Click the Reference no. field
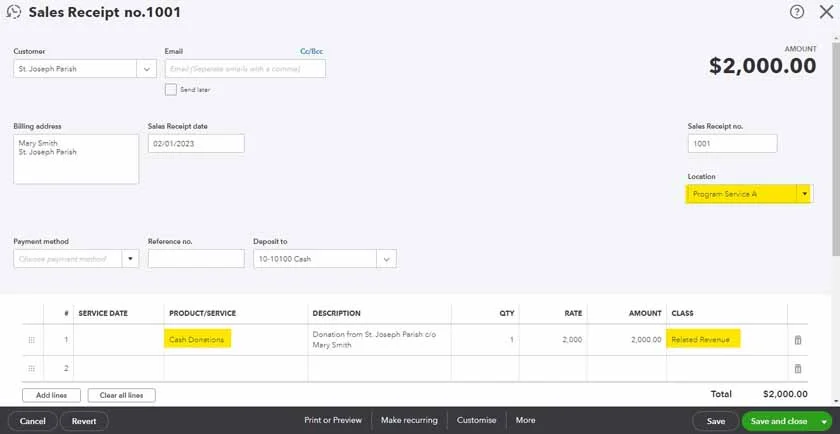 point(196,259)
